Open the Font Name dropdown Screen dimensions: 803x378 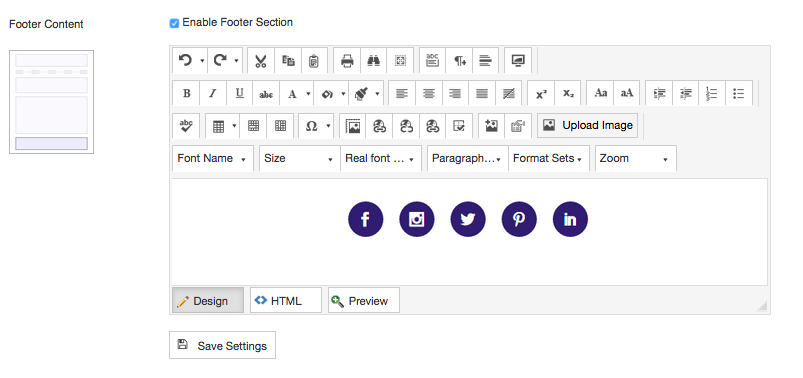pyautogui.click(x=213, y=158)
